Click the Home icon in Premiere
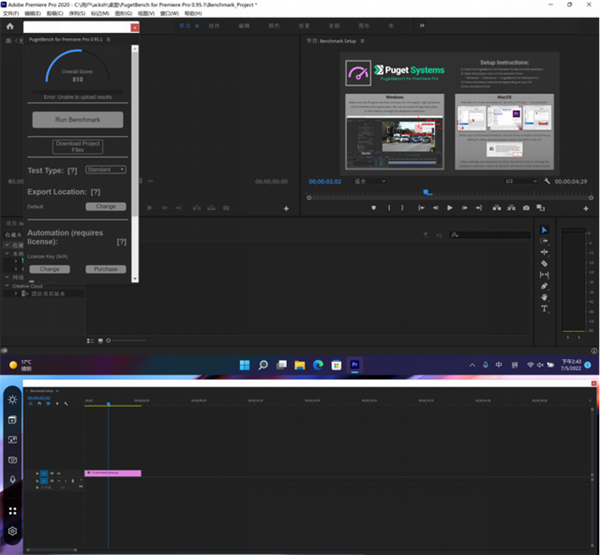The image size is (600, 555). (x=10, y=26)
